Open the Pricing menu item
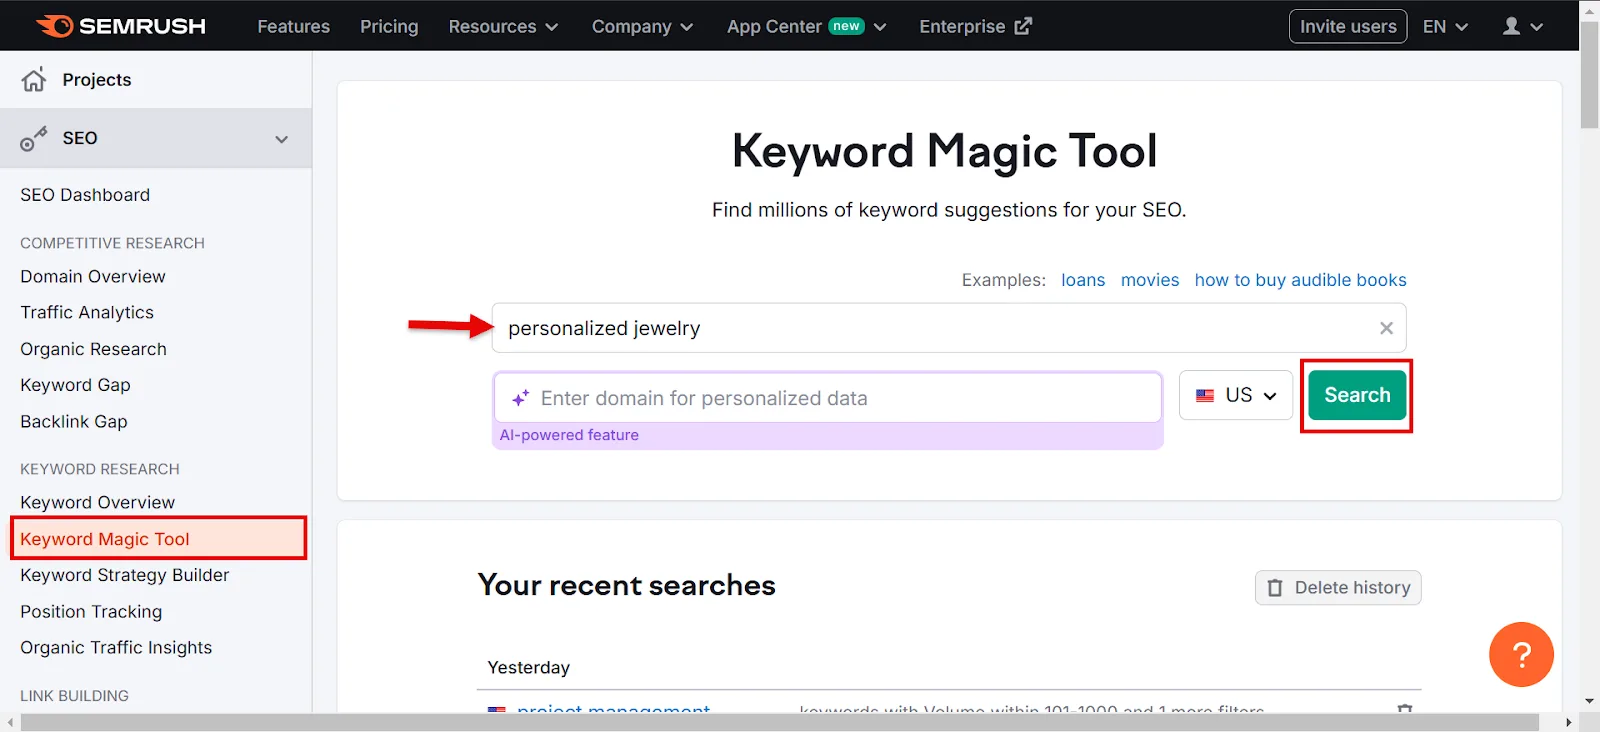Image resolution: width=1600 pixels, height=732 pixels. pos(389,26)
